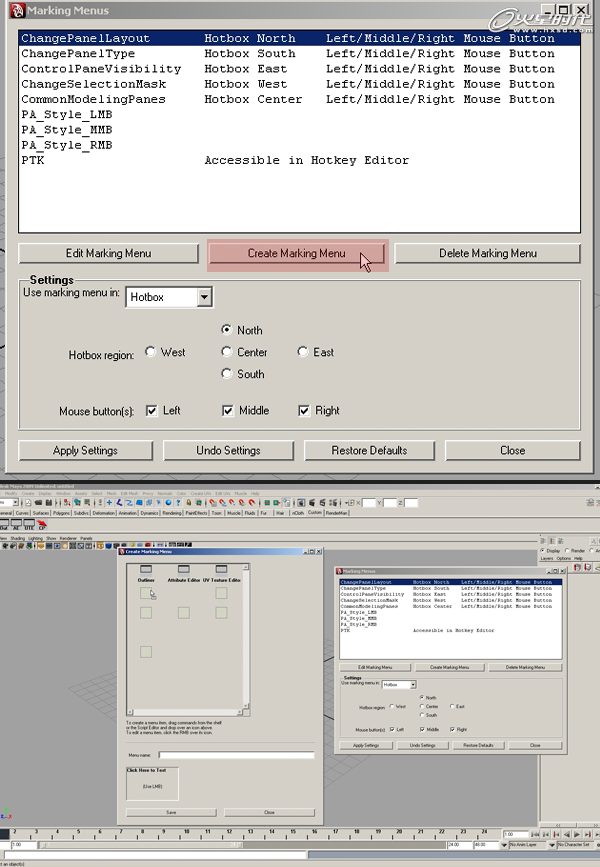600x867 pixels.
Task: Click the highlighted Create Marking Menu button
Action: (x=297, y=253)
